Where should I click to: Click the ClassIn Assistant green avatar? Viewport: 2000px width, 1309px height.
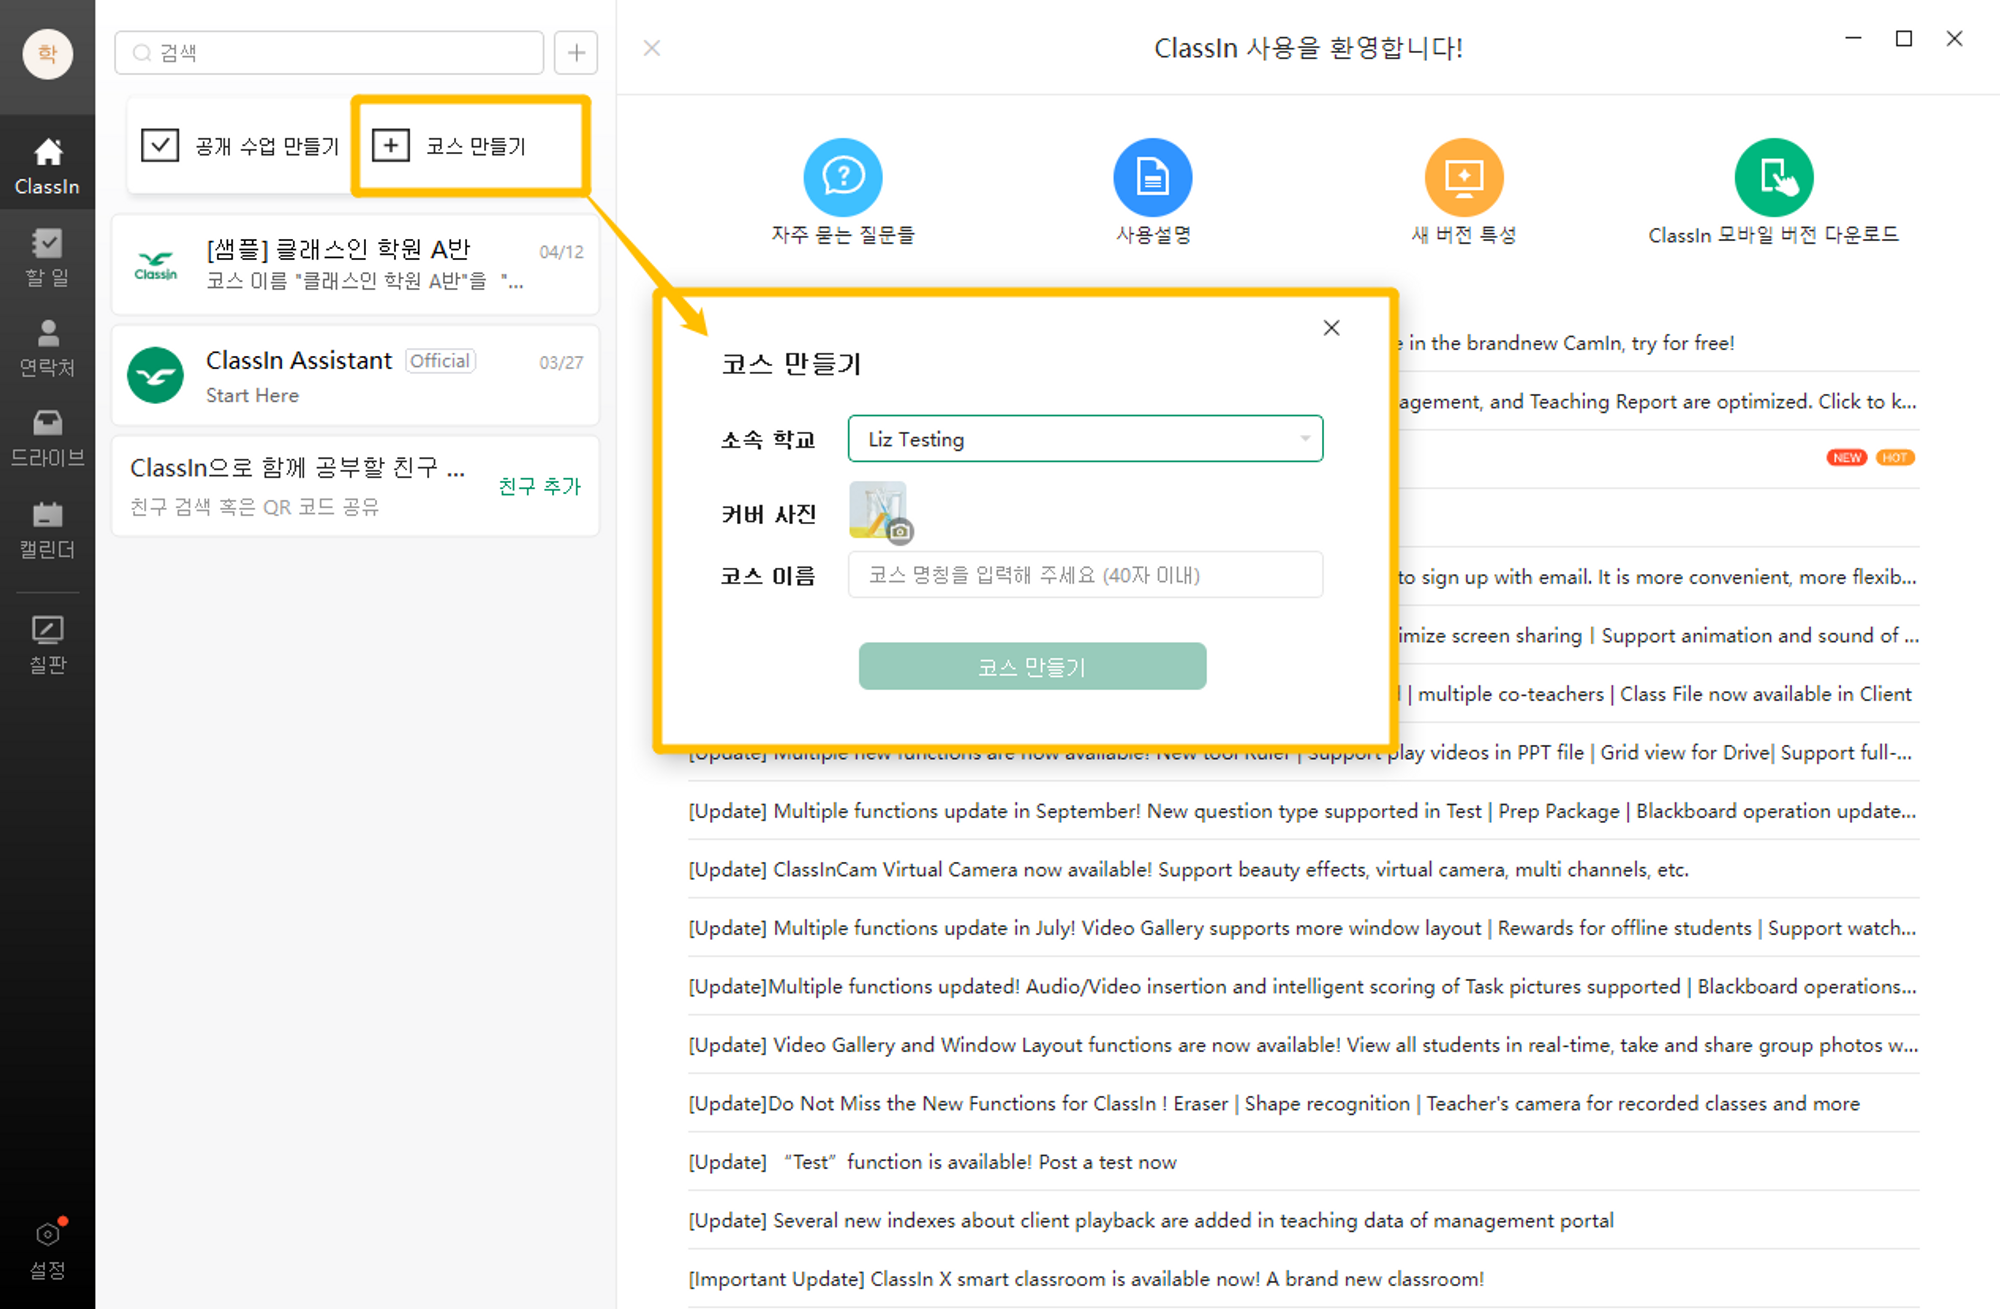click(x=155, y=375)
